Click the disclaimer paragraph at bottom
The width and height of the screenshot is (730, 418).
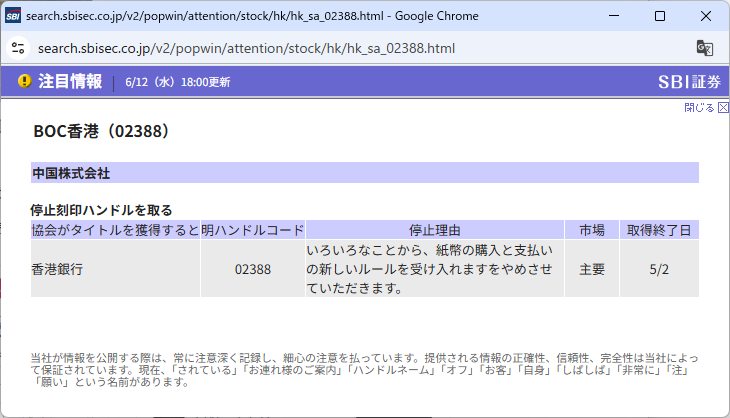pos(365,370)
